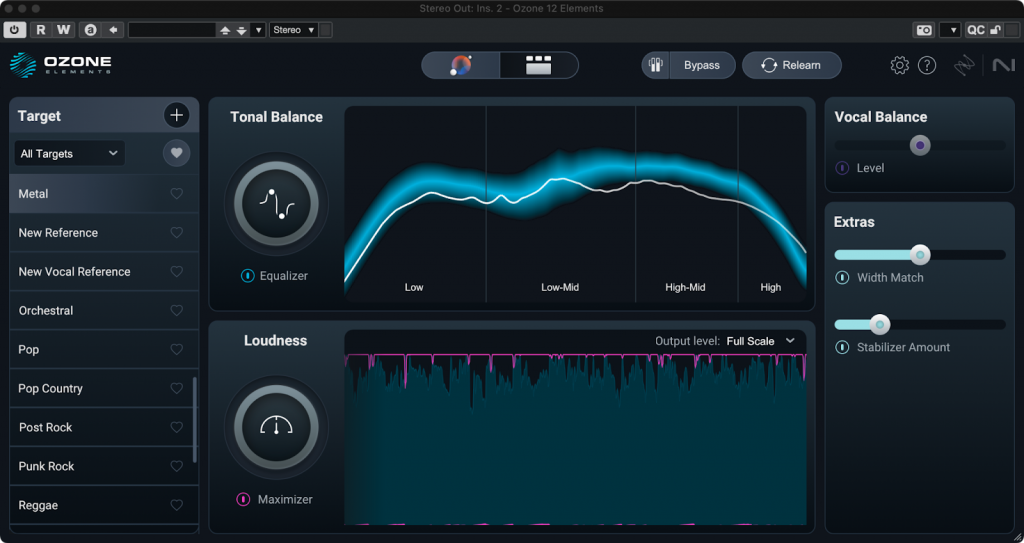Click the add target plus button
Screen dimensions: 1024x543
(177, 116)
